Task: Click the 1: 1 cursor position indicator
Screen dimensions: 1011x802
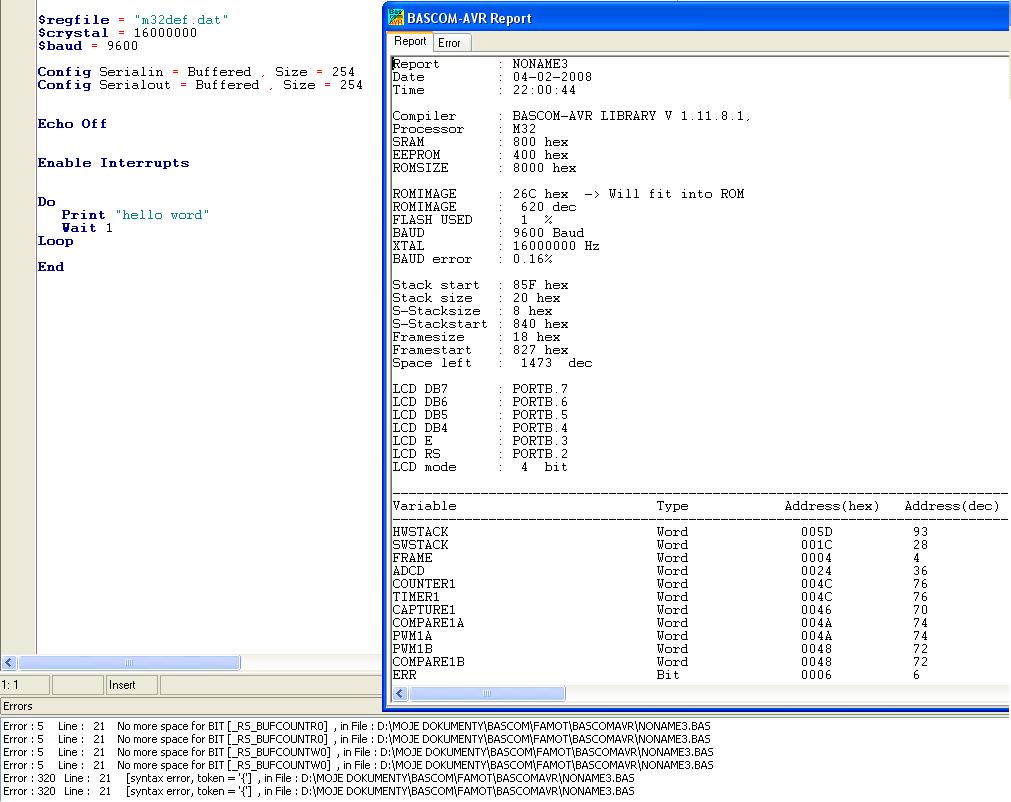Action: 25,685
